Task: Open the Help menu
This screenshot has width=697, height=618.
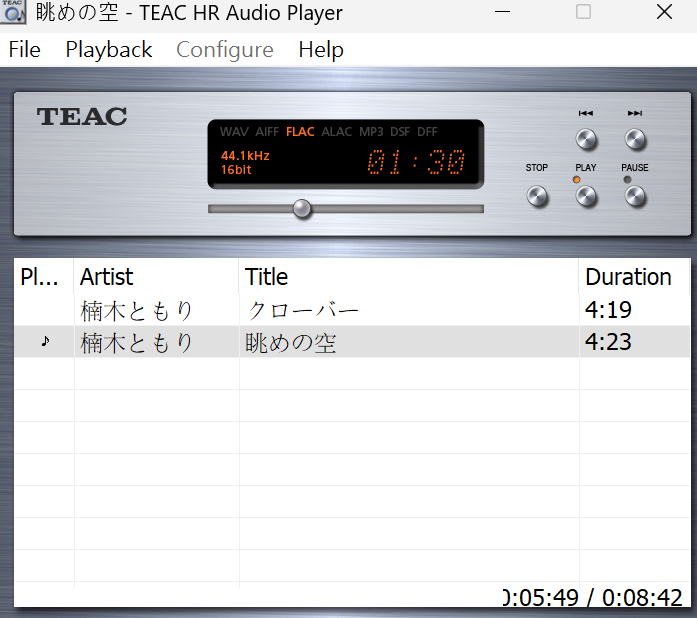Action: [x=321, y=49]
